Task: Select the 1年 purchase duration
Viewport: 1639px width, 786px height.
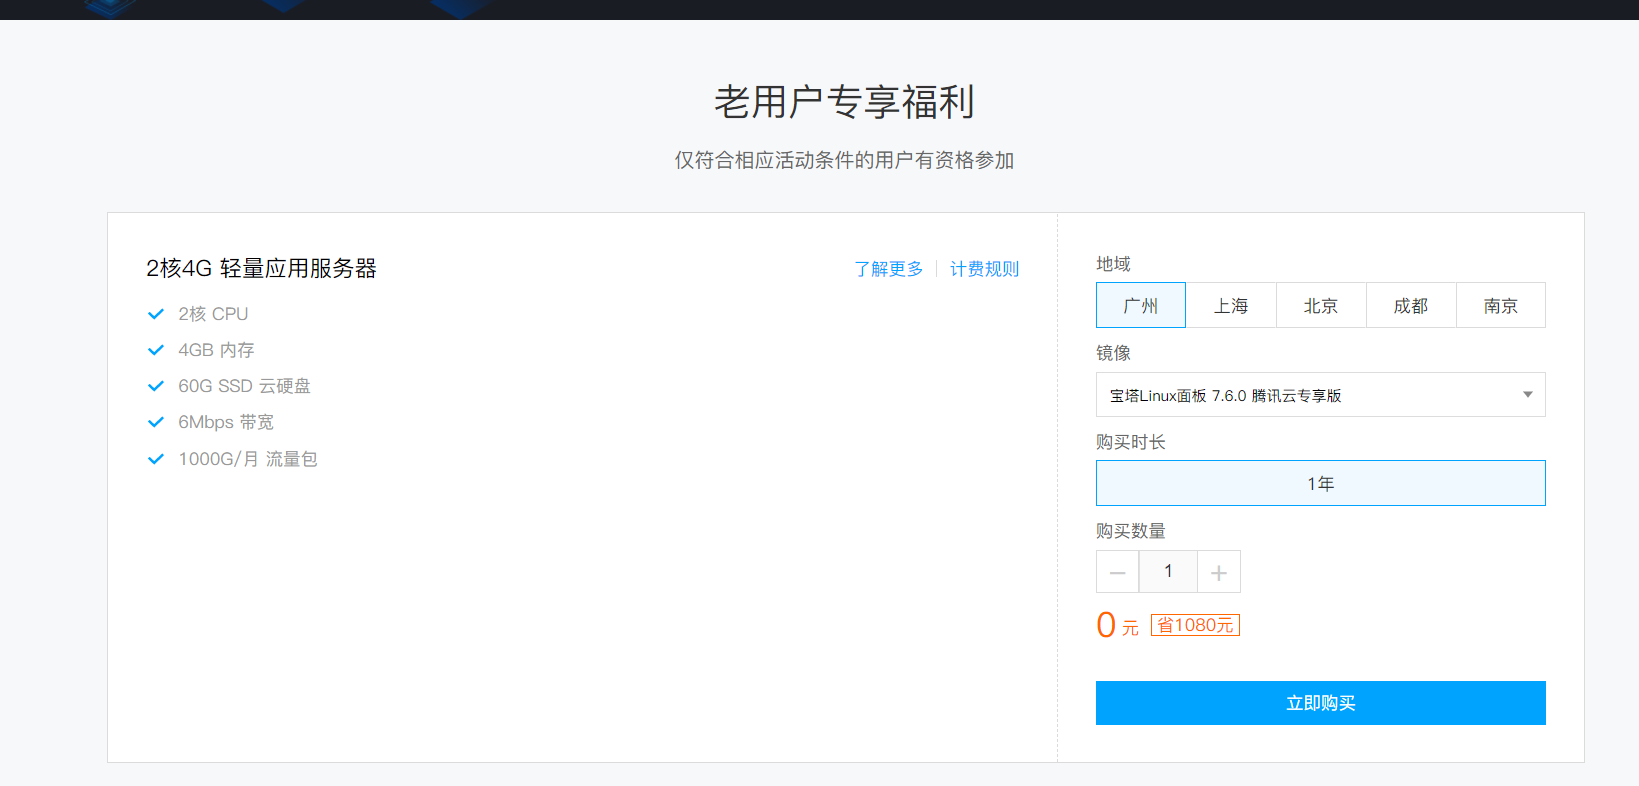Action: click(x=1321, y=483)
